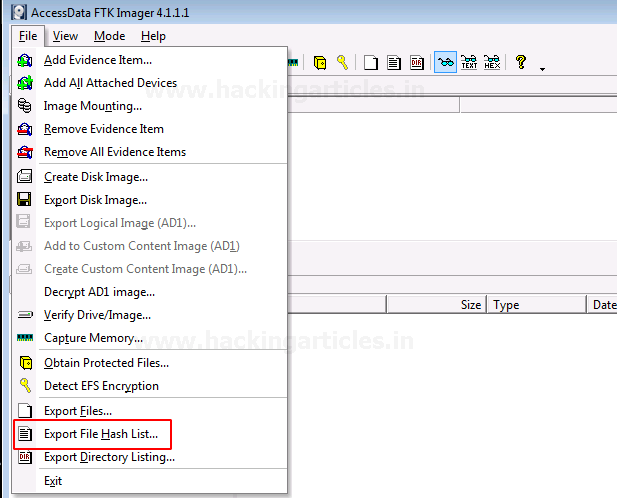Screen dimensions: 617x498
Task: Select Export File Hash List
Action: coord(150,434)
